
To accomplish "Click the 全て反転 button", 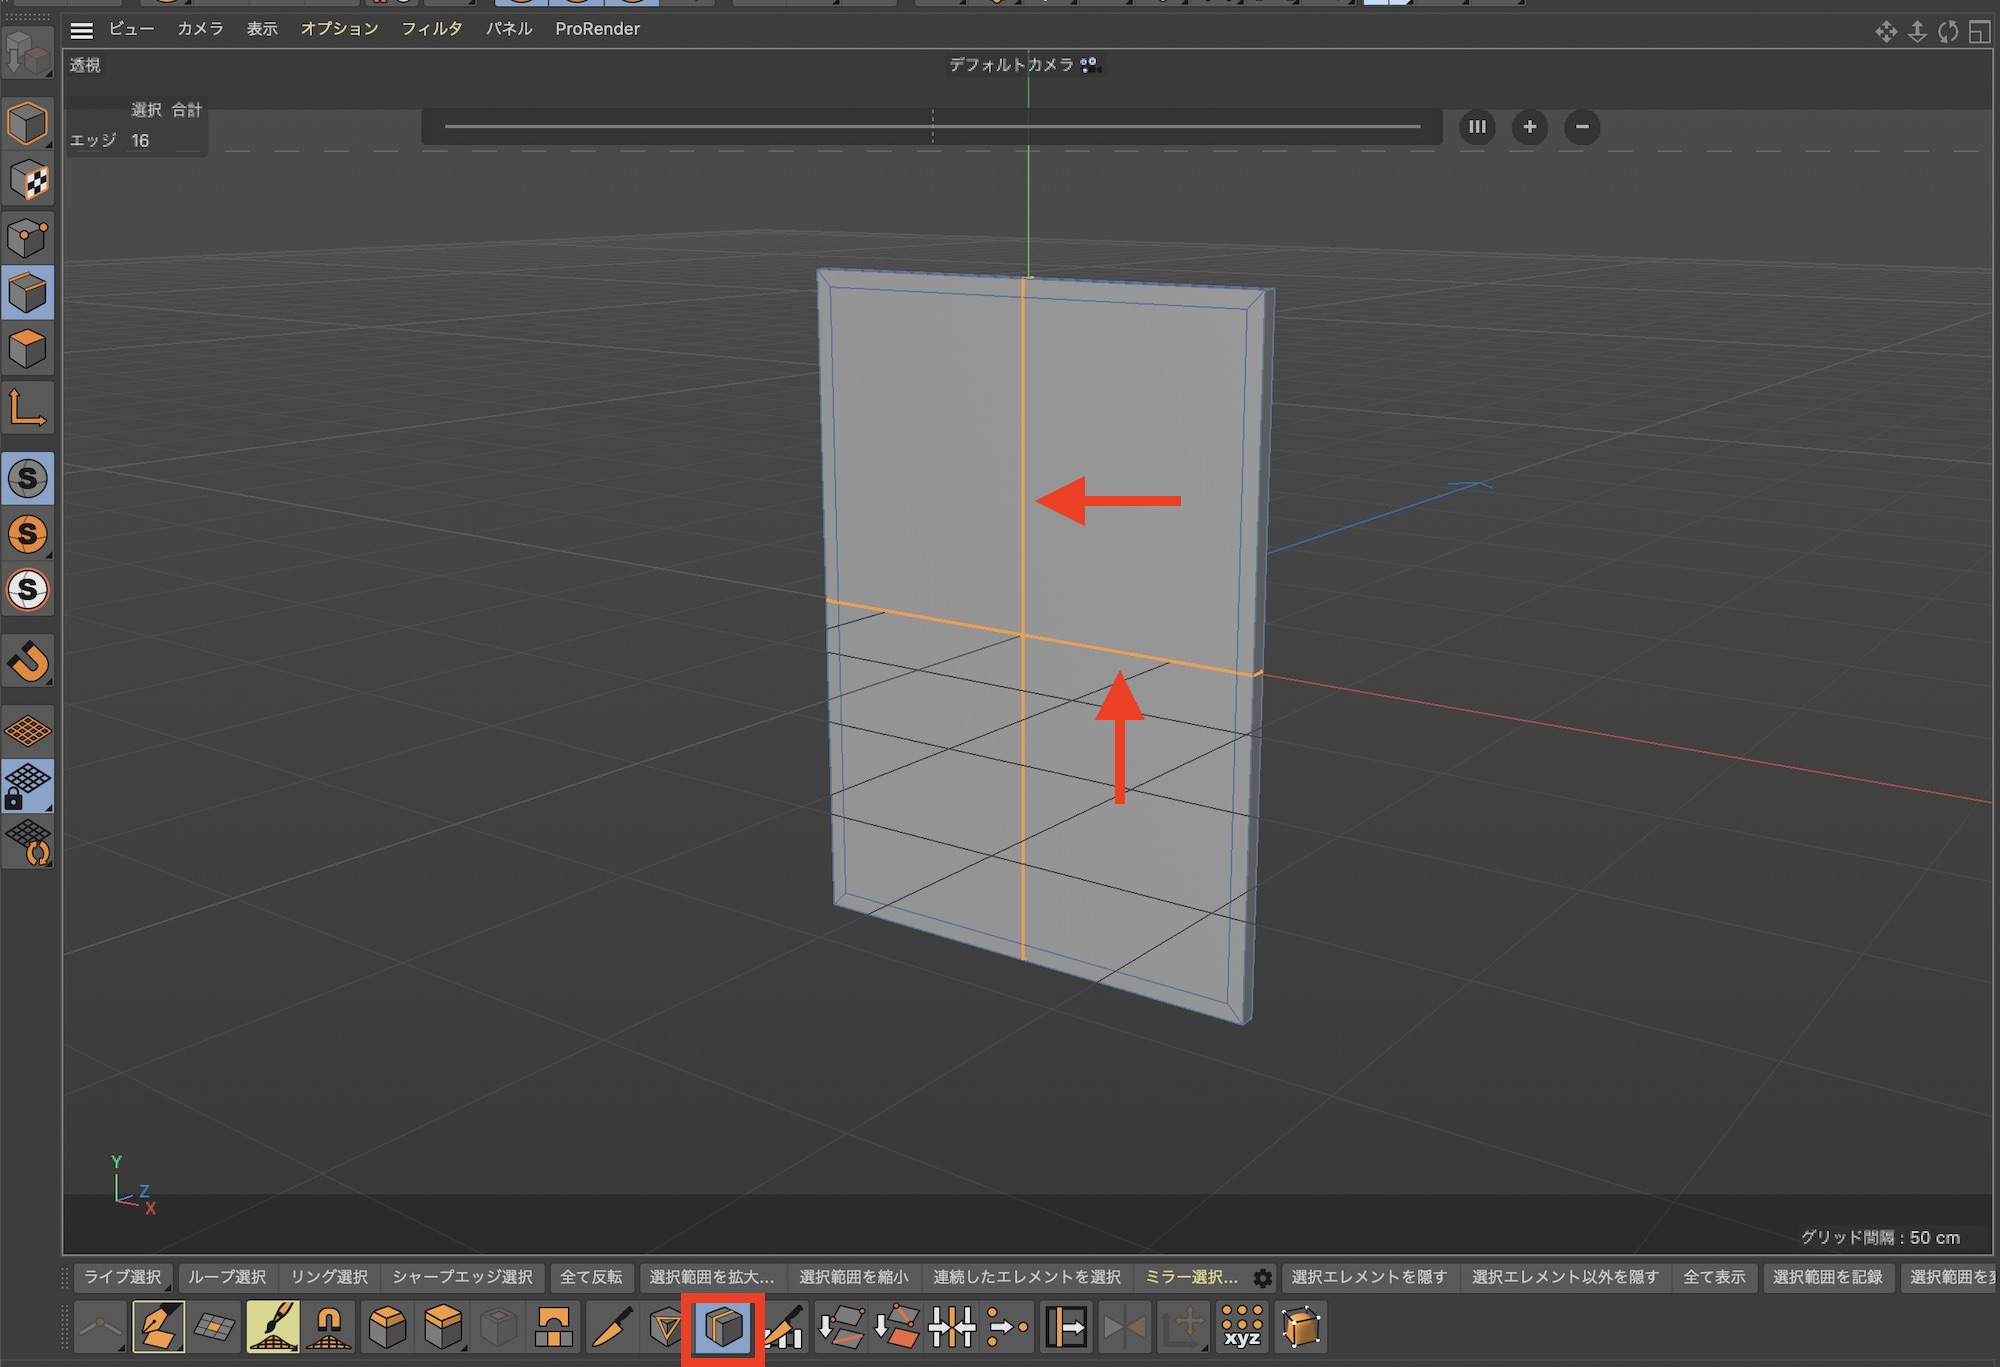I will pyautogui.click(x=590, y=1277).
